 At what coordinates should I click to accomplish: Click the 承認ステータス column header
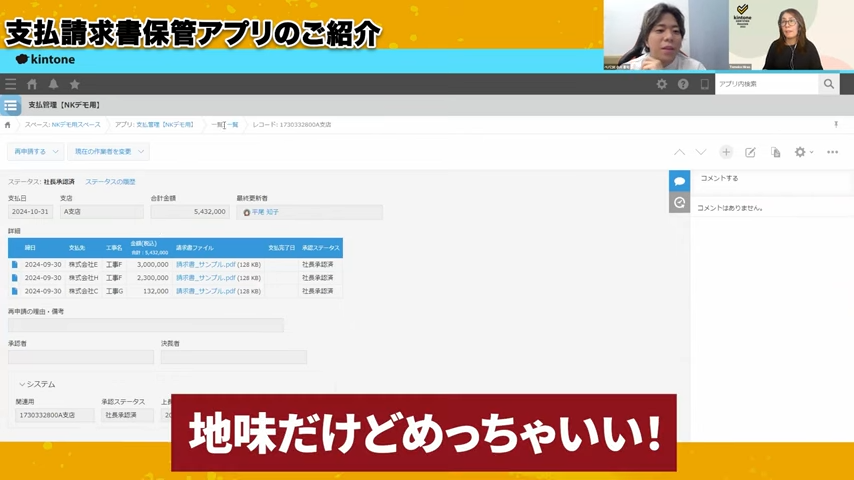tap(321, 248)
